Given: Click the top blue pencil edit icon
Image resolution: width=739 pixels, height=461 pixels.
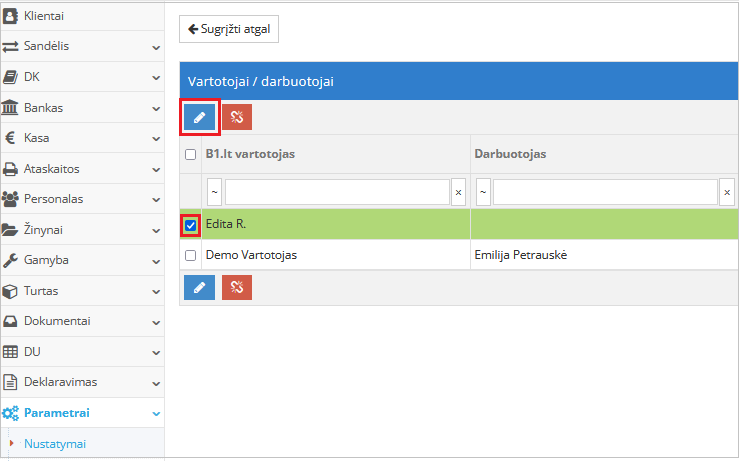Looking at the screenshot, I should (x=200, y=117).
